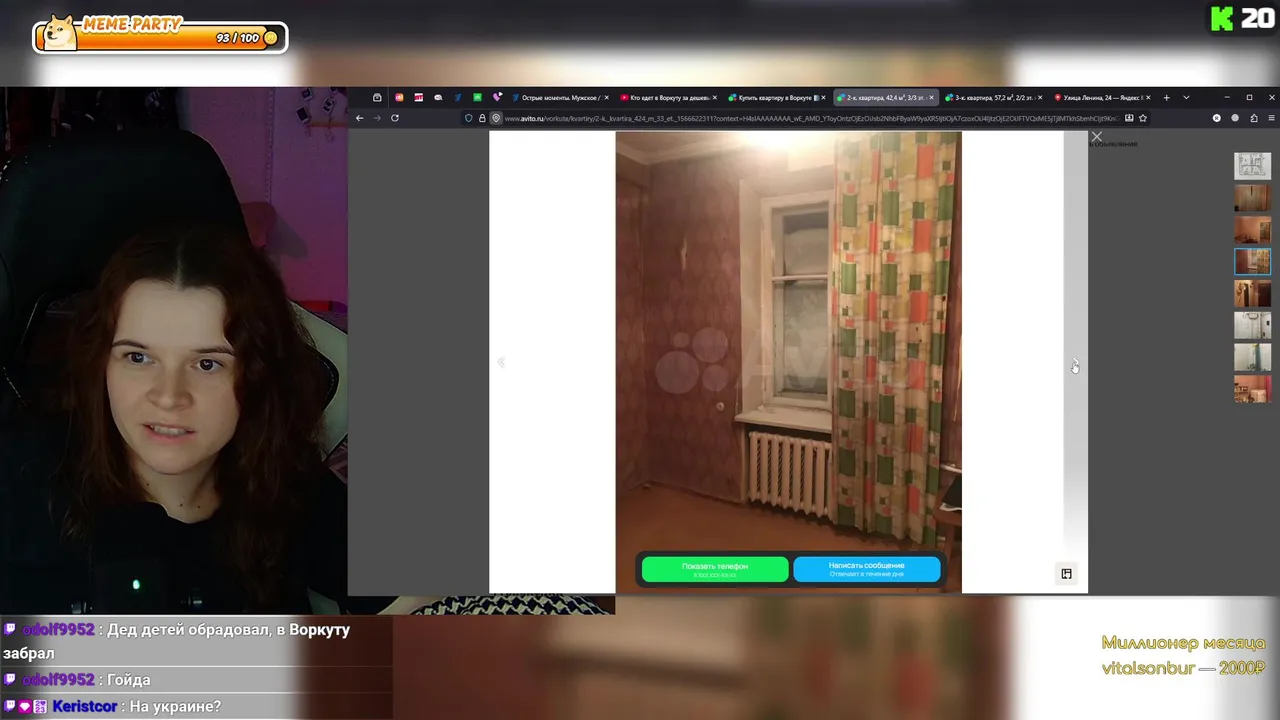
Task: Show the next photo with right arrow
Action: 1075,362
